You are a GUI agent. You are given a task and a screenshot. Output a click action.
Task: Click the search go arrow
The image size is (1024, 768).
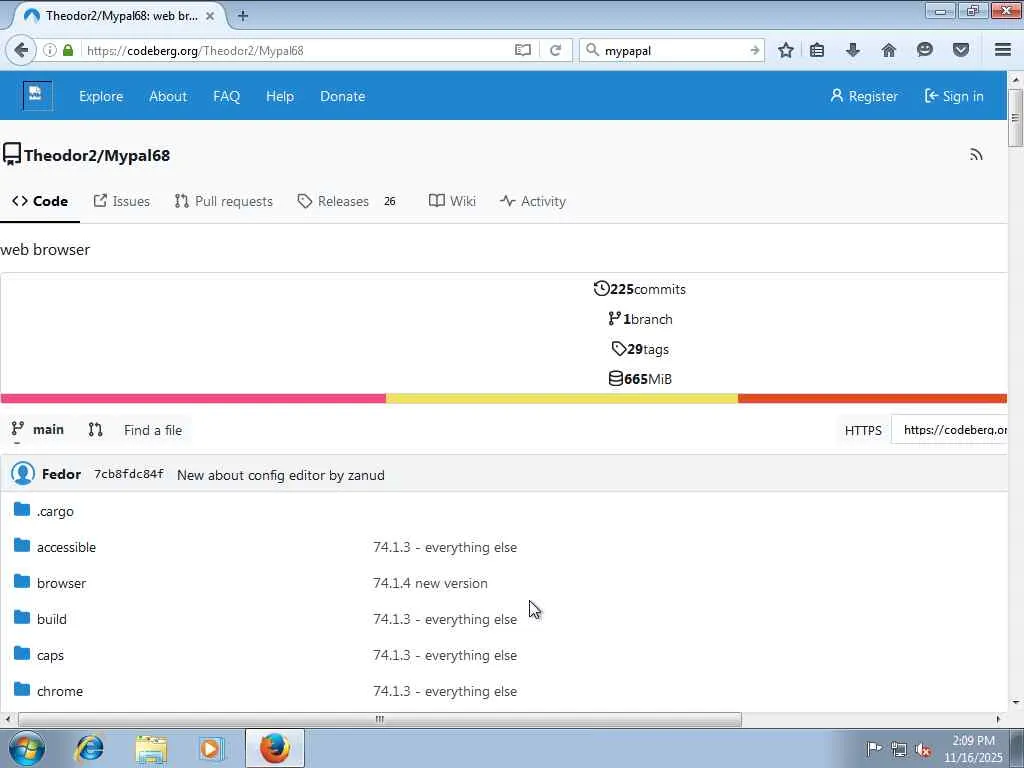754,50
